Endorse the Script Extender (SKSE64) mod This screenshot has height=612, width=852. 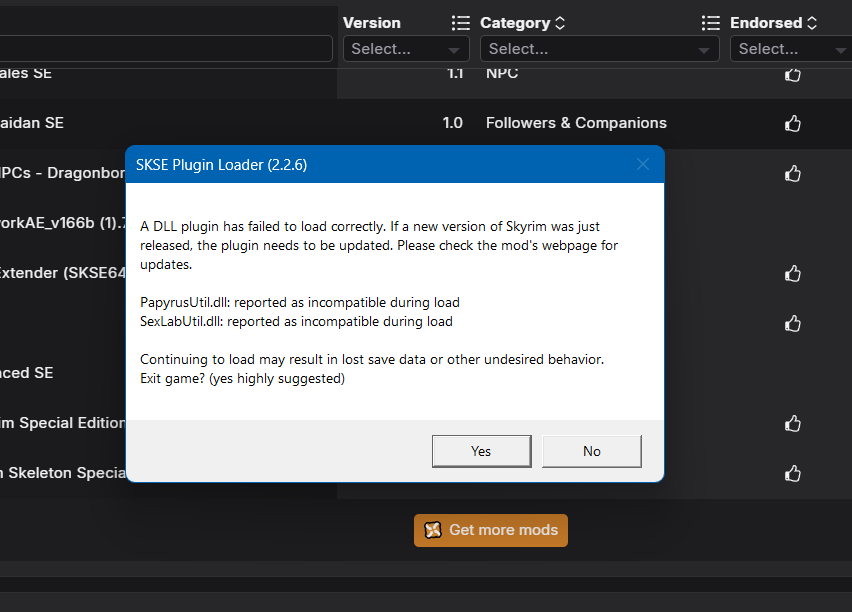(x=793, y=273)
